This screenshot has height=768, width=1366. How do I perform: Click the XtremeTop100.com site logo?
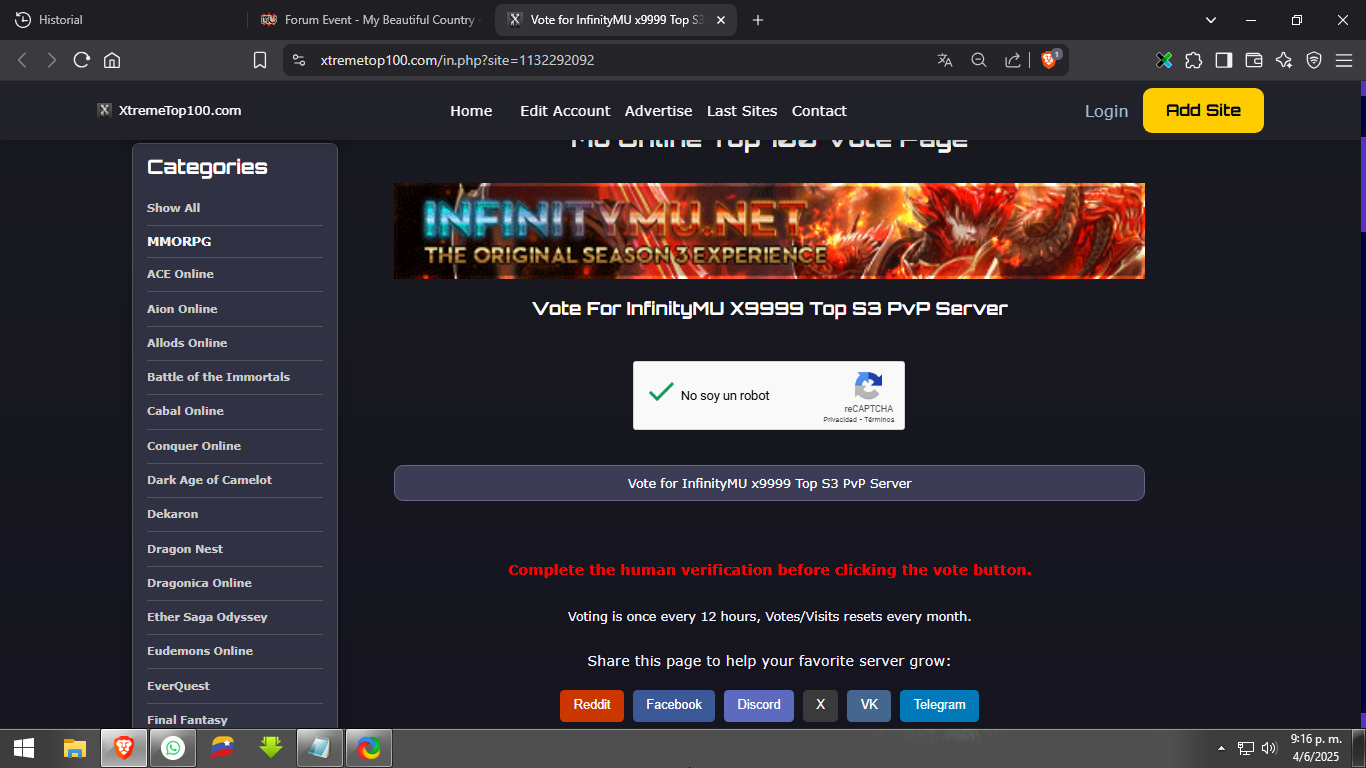tap(169, 110)
